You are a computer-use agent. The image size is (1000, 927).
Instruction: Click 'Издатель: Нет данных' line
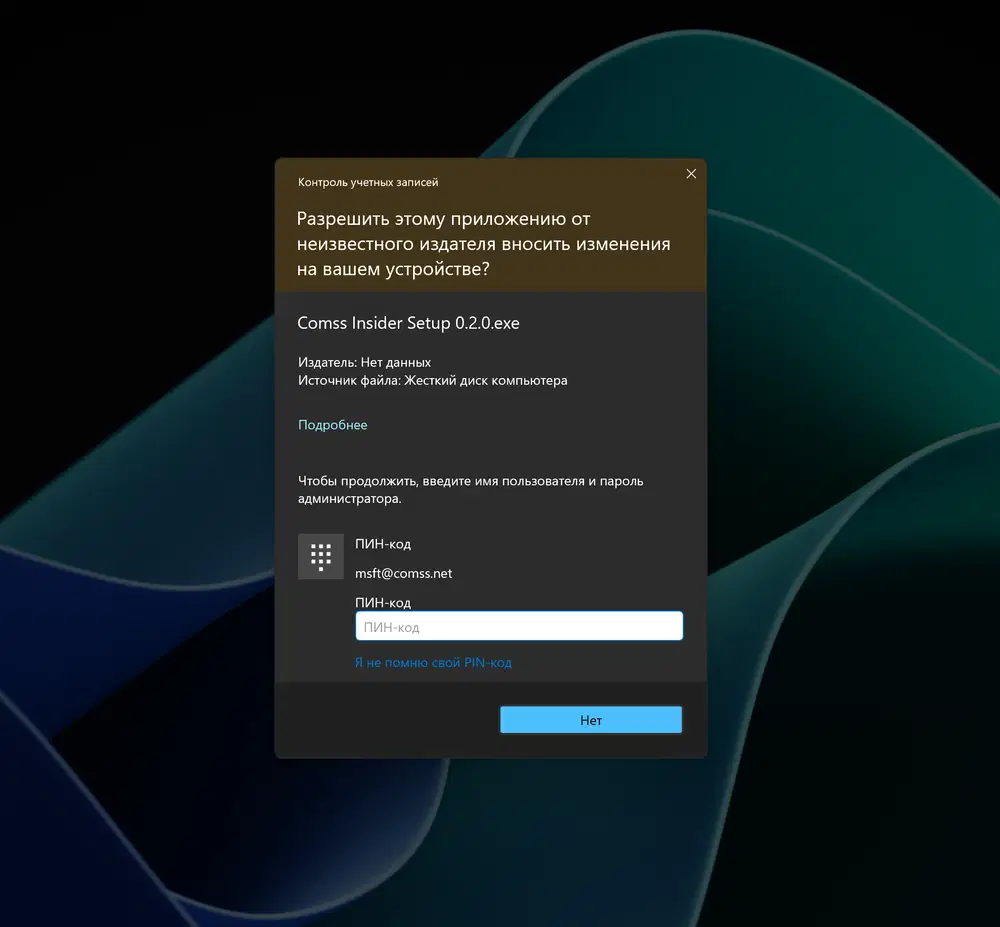[x=364, y=362]
